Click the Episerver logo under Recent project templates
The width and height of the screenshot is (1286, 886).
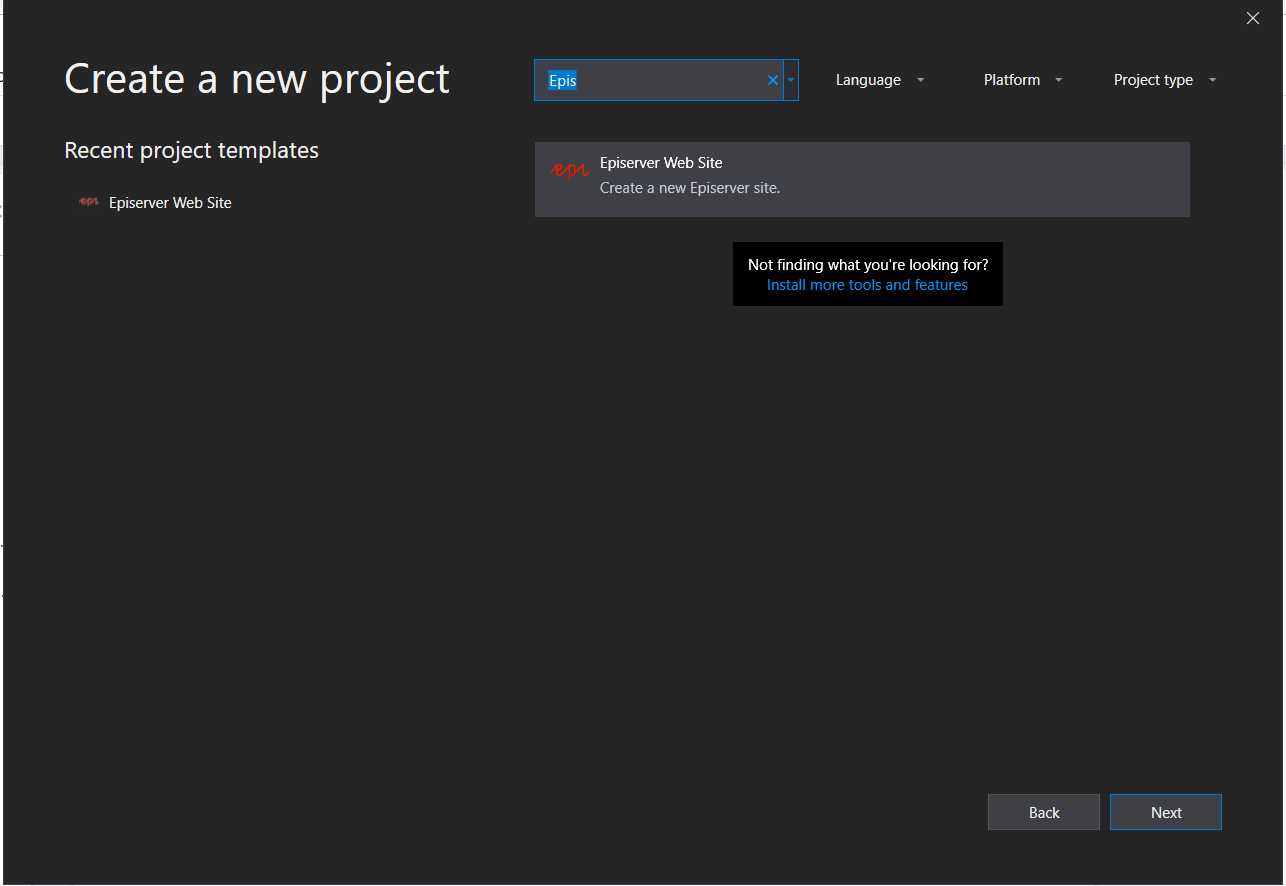tap(89, 202)
